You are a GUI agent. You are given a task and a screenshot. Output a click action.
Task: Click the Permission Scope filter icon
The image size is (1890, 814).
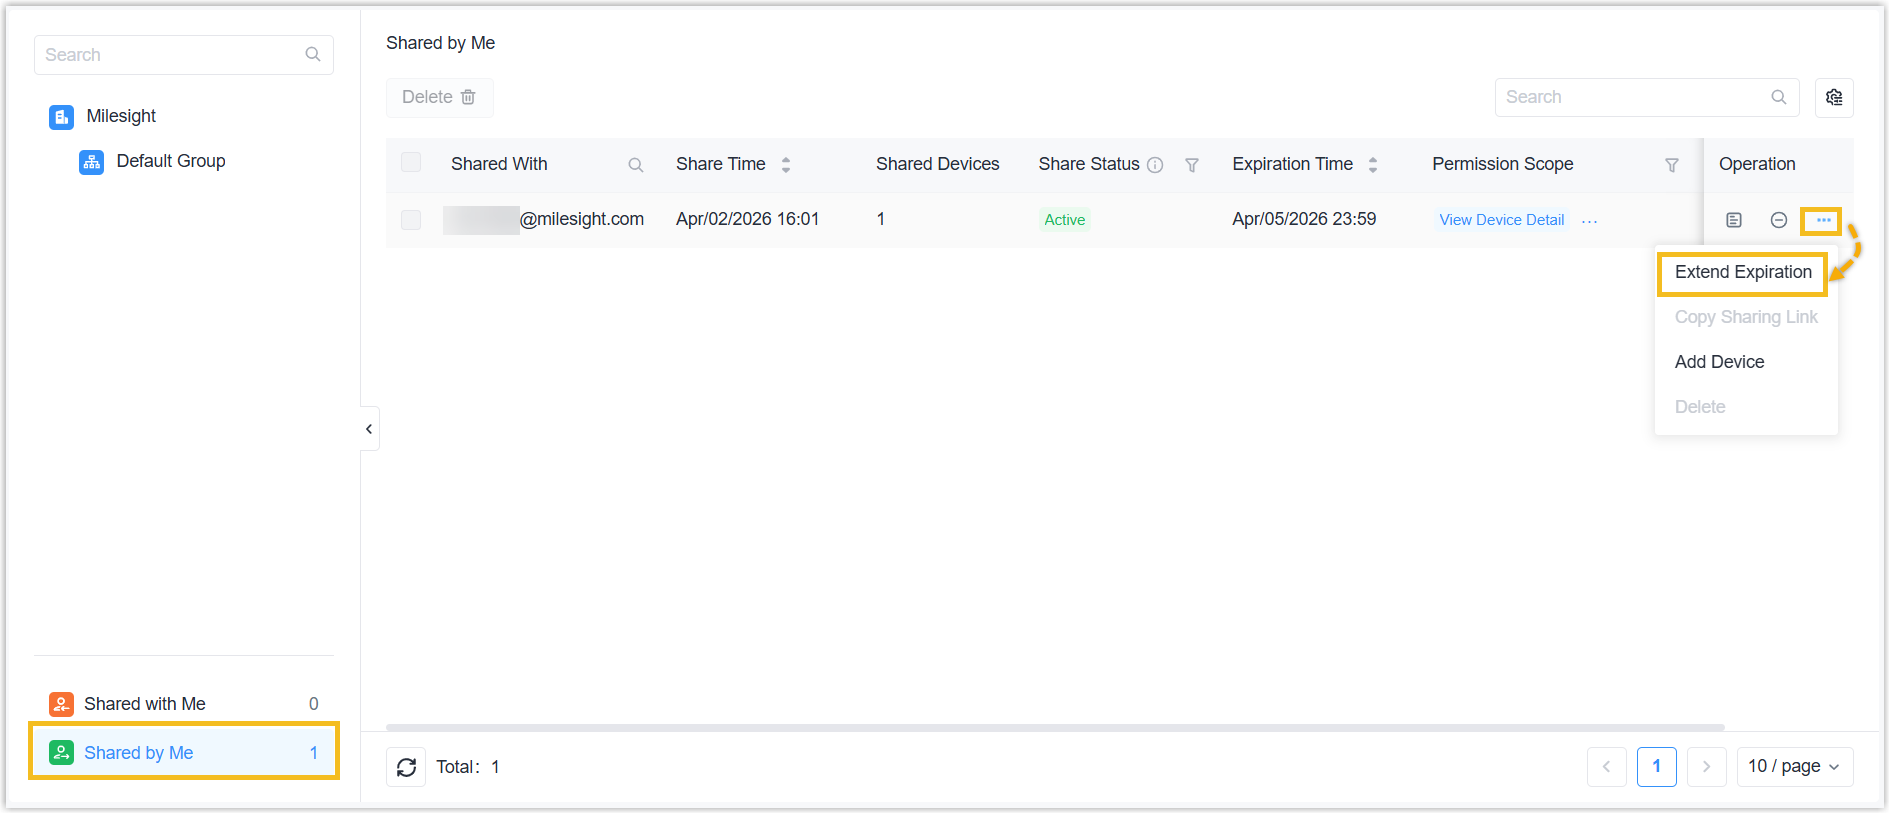[x=1671, y=165]
